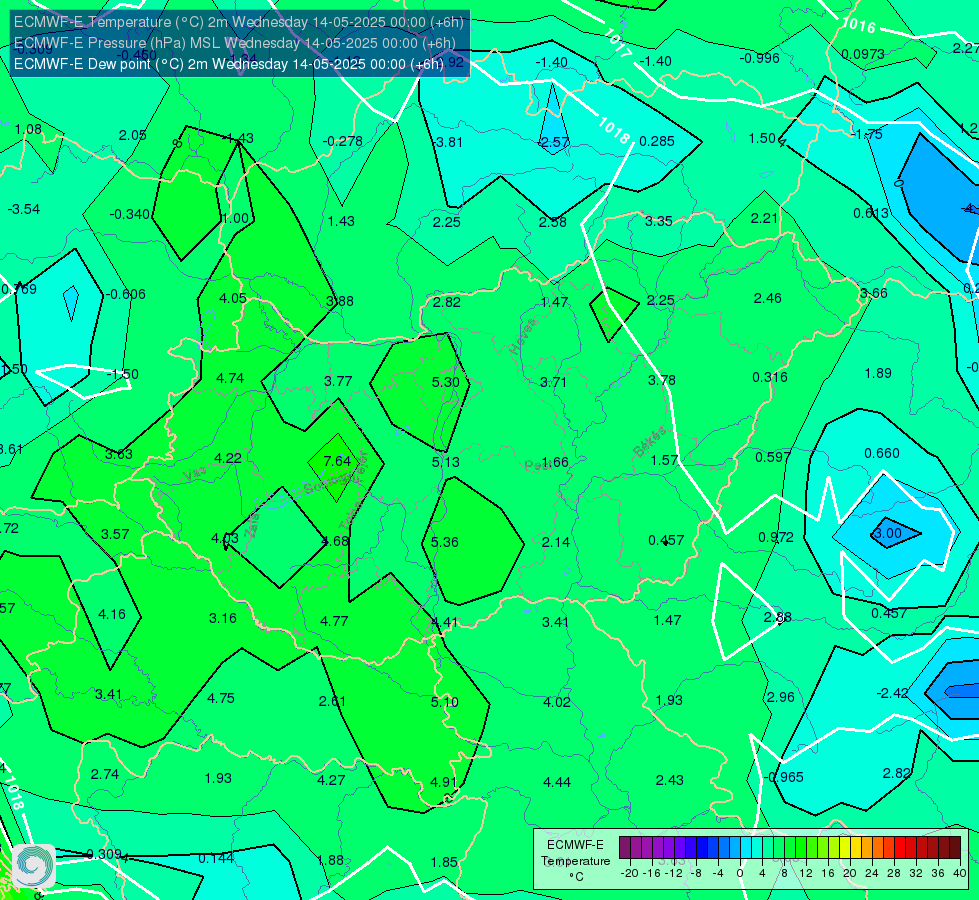Click the 0.972 temperature value

click(x=776, y=537)
